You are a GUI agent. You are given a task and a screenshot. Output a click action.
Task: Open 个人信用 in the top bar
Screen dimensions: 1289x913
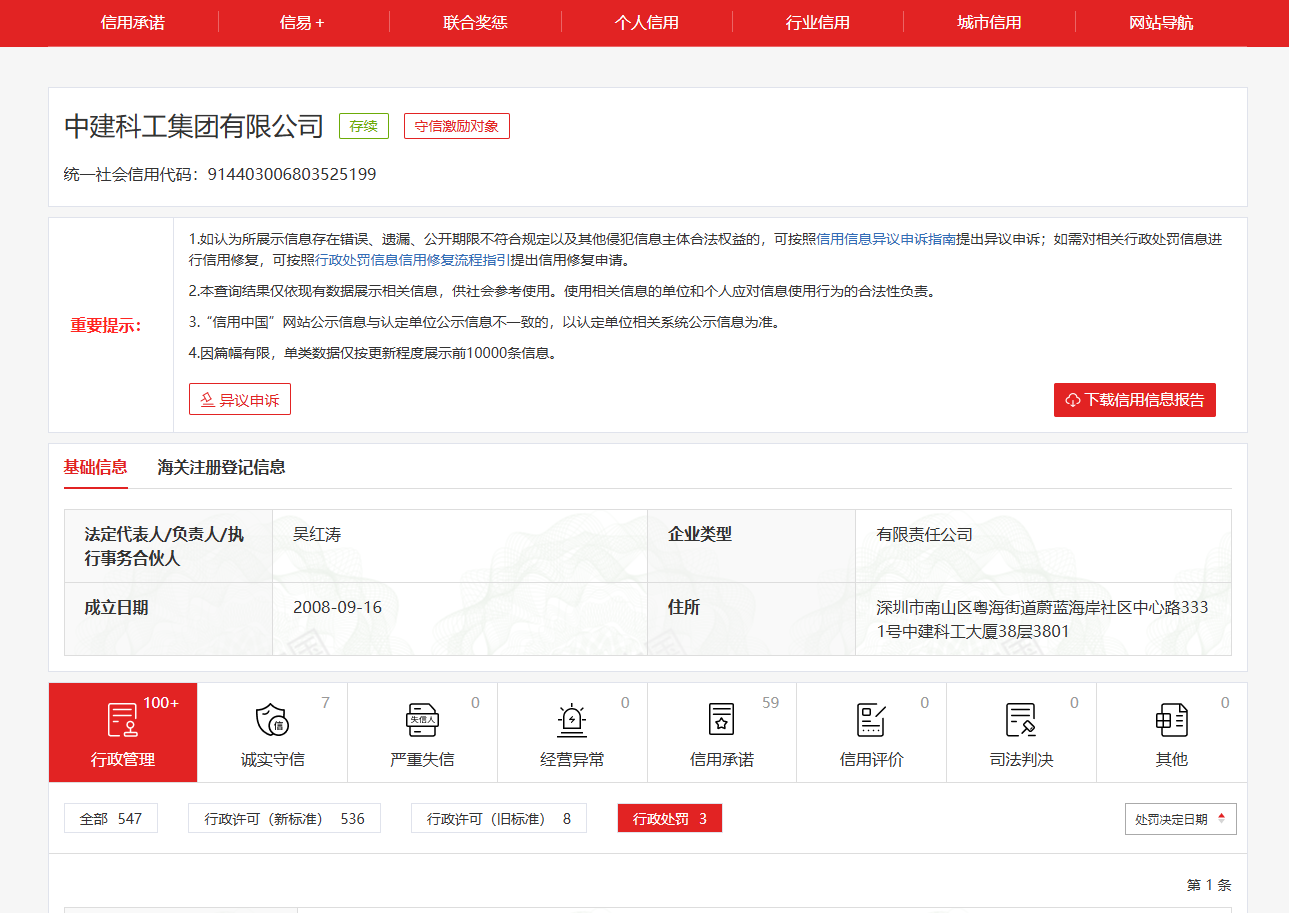tap(647, 22)
